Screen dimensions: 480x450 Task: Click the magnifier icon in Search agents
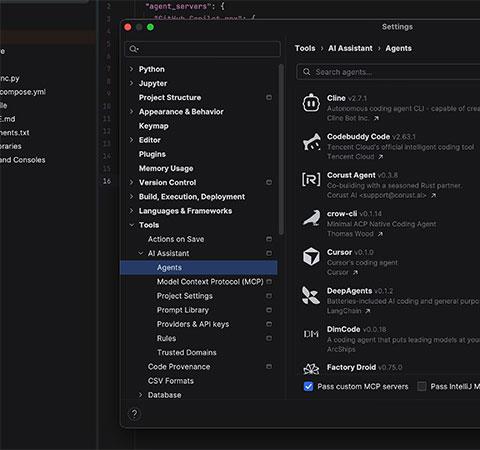tap(307, 72)
